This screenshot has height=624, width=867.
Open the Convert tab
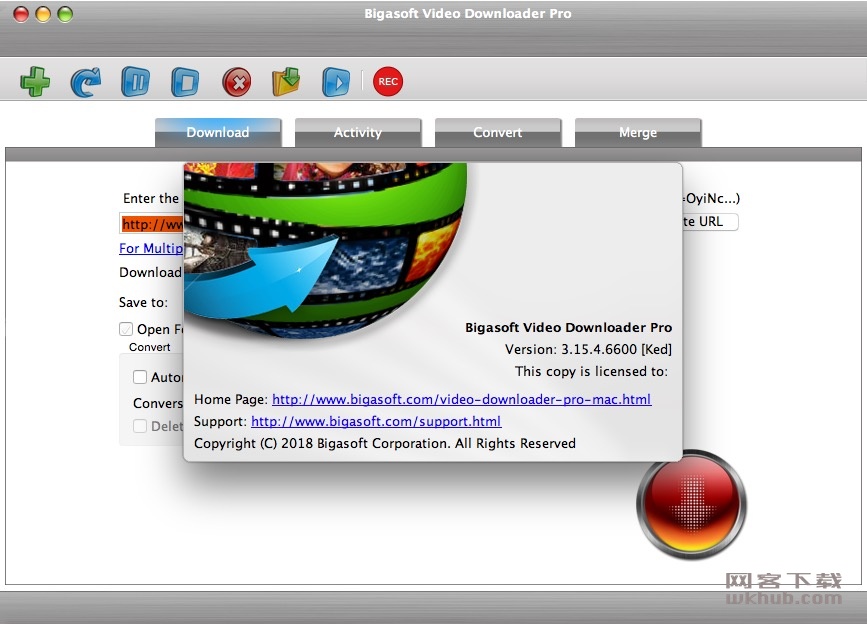click(498, 133)
